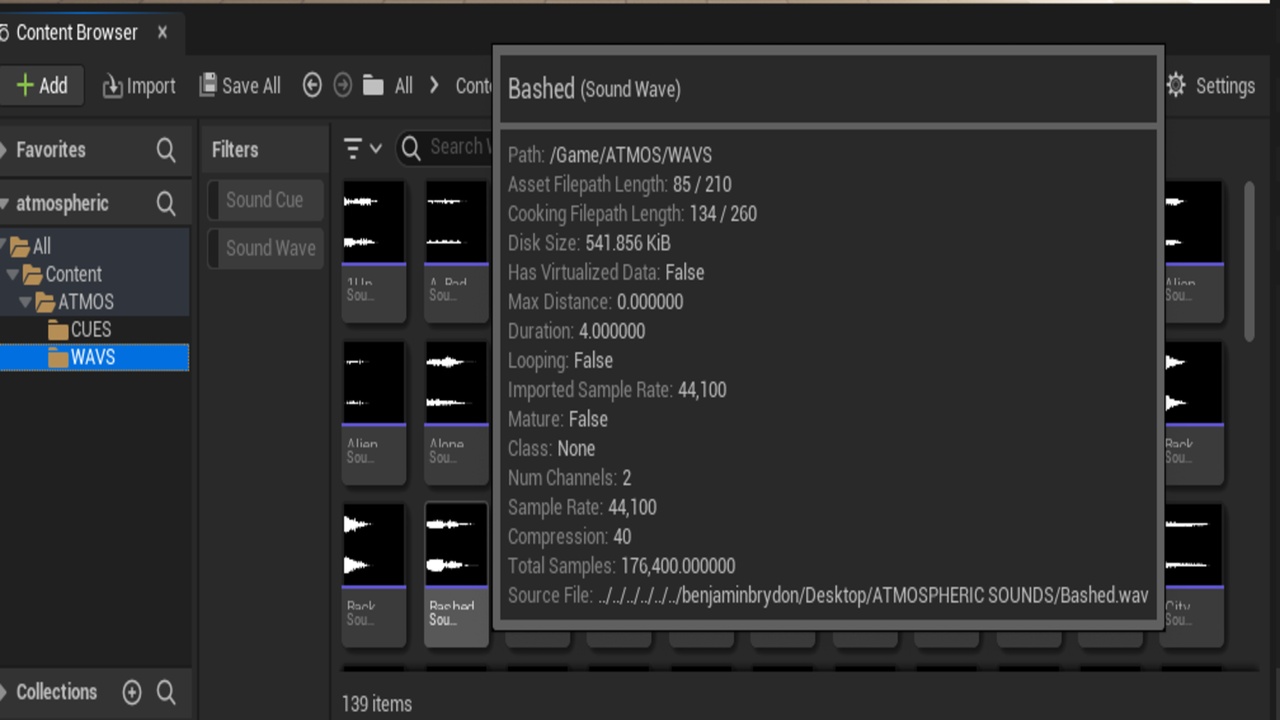Select the right-column Alien sound wave thumbnail
The image size is (1280, 720).
click(x=1194, y=251)
